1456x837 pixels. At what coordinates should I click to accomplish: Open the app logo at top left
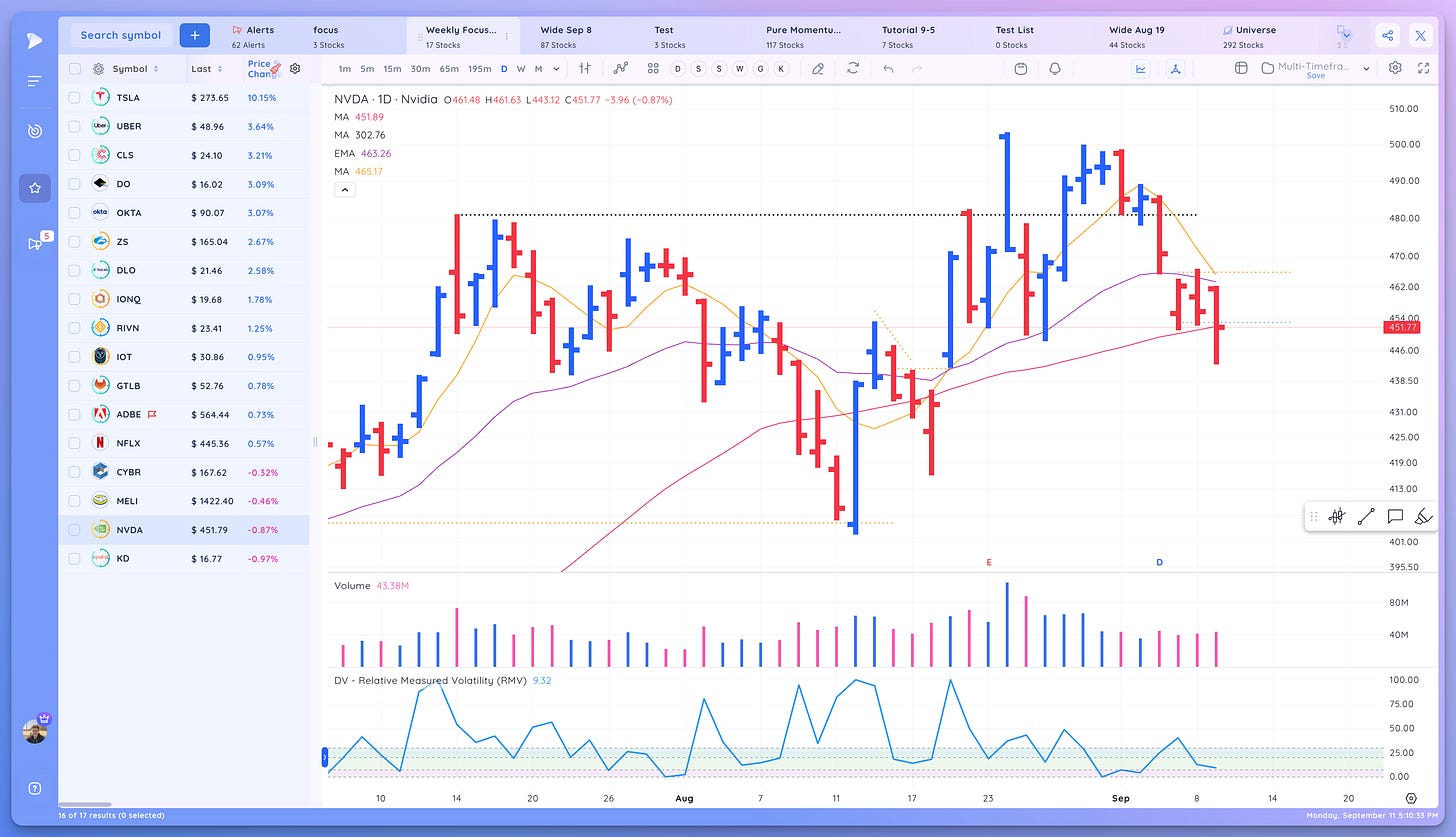35,41
